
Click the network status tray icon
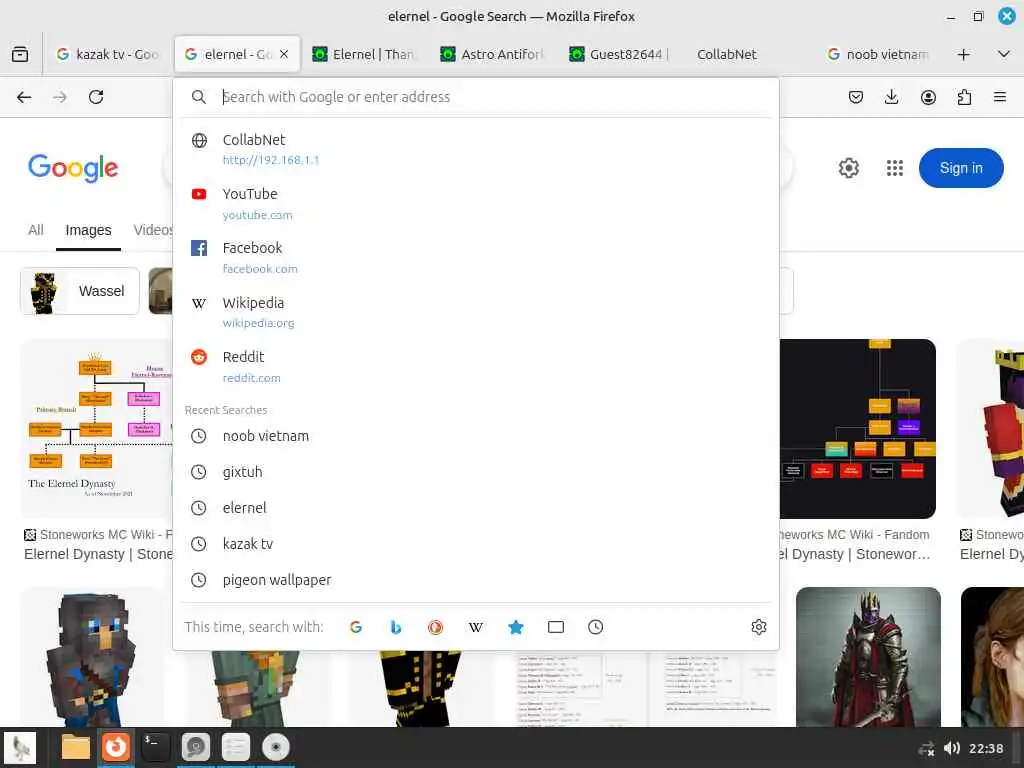coord(926,748)
